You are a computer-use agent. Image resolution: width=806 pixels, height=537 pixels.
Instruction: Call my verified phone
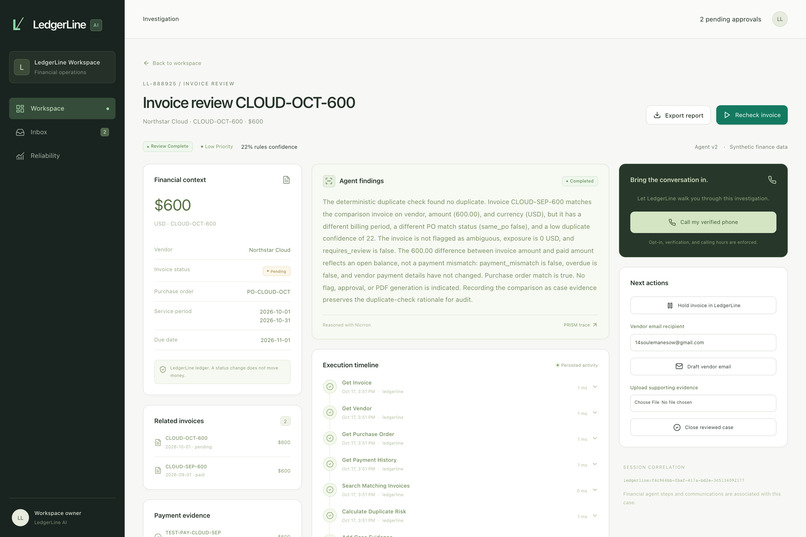[x=703, y=222]
